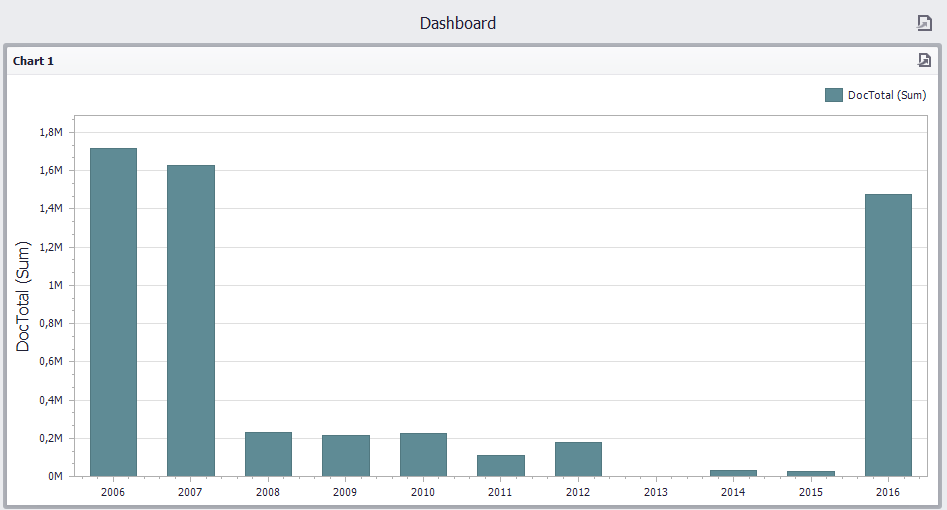Click the 2013 X-axis label
947x510 pixels.
tap(656, 492)
